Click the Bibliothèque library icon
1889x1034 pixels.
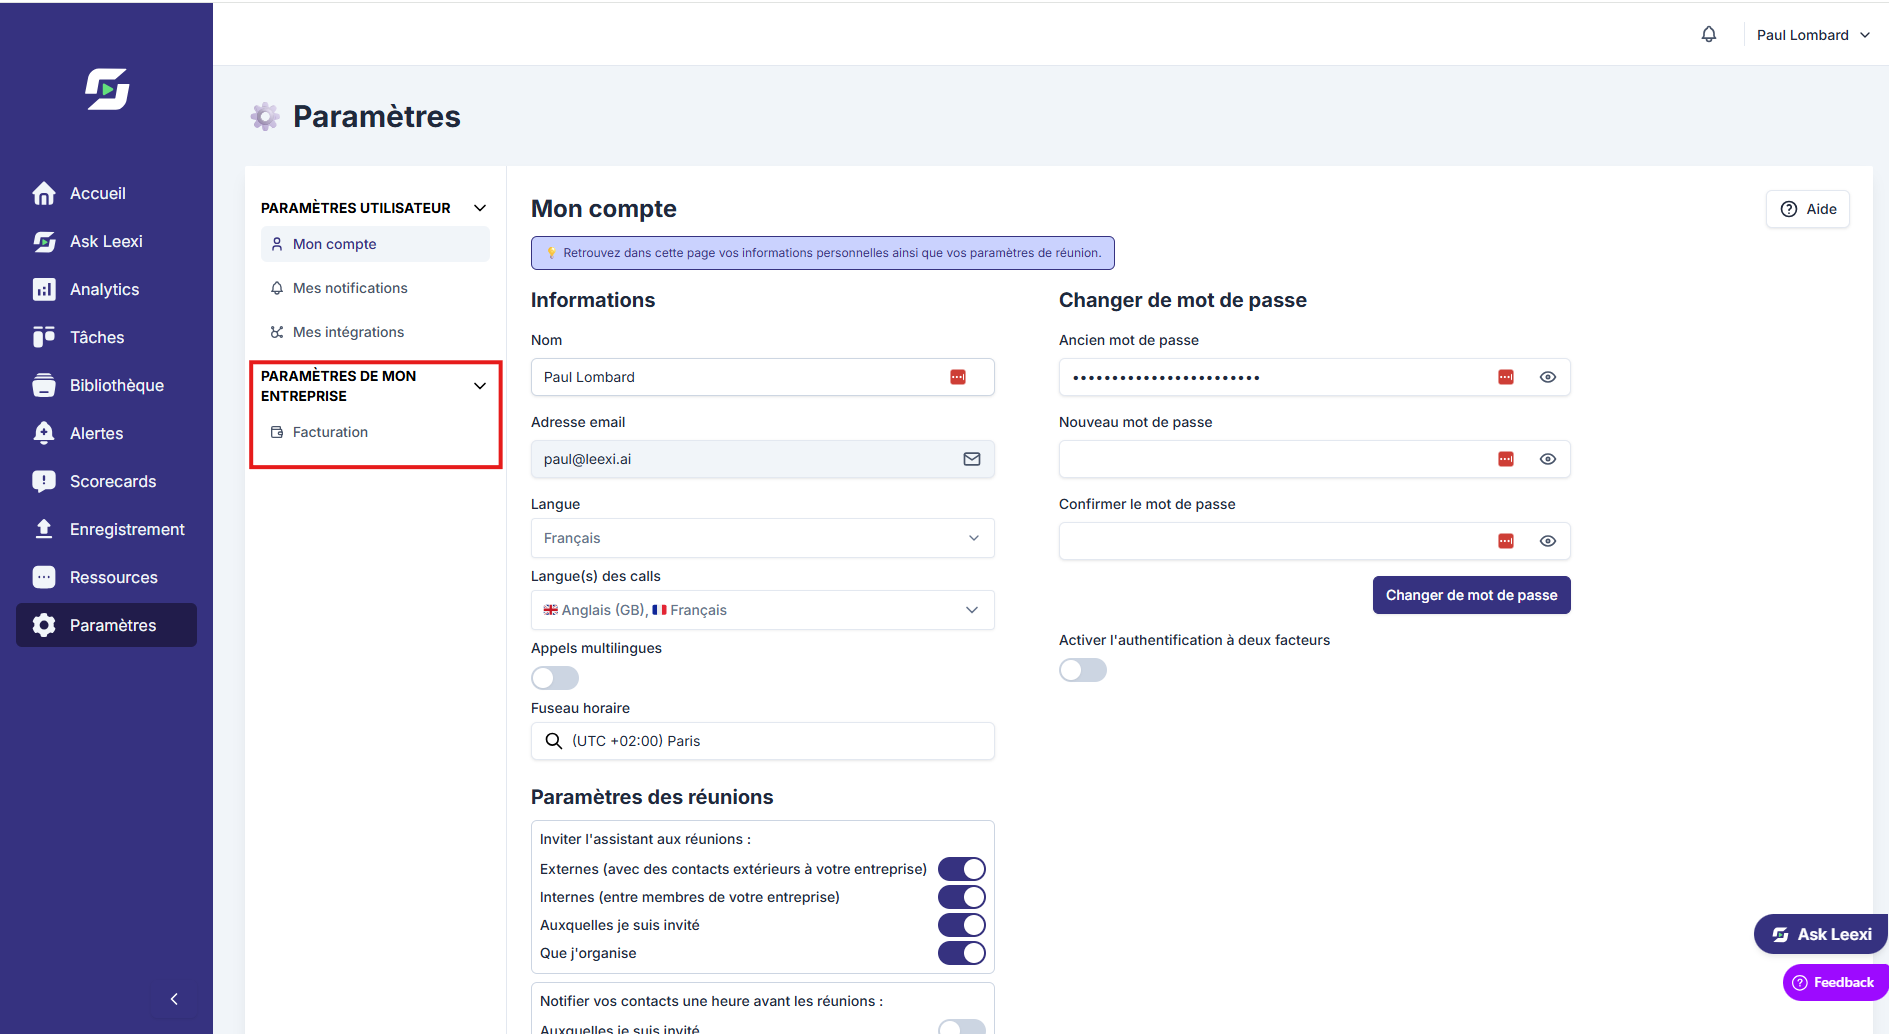44,385
